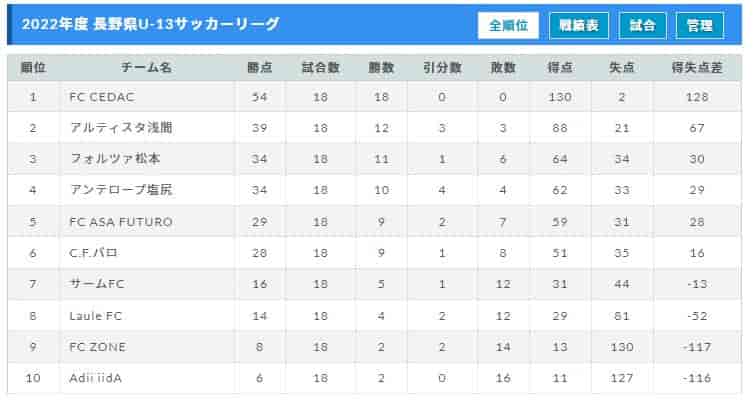Select team FC CEDAC
The height and width of the screenshot is (401, 755).
(102, 97)
